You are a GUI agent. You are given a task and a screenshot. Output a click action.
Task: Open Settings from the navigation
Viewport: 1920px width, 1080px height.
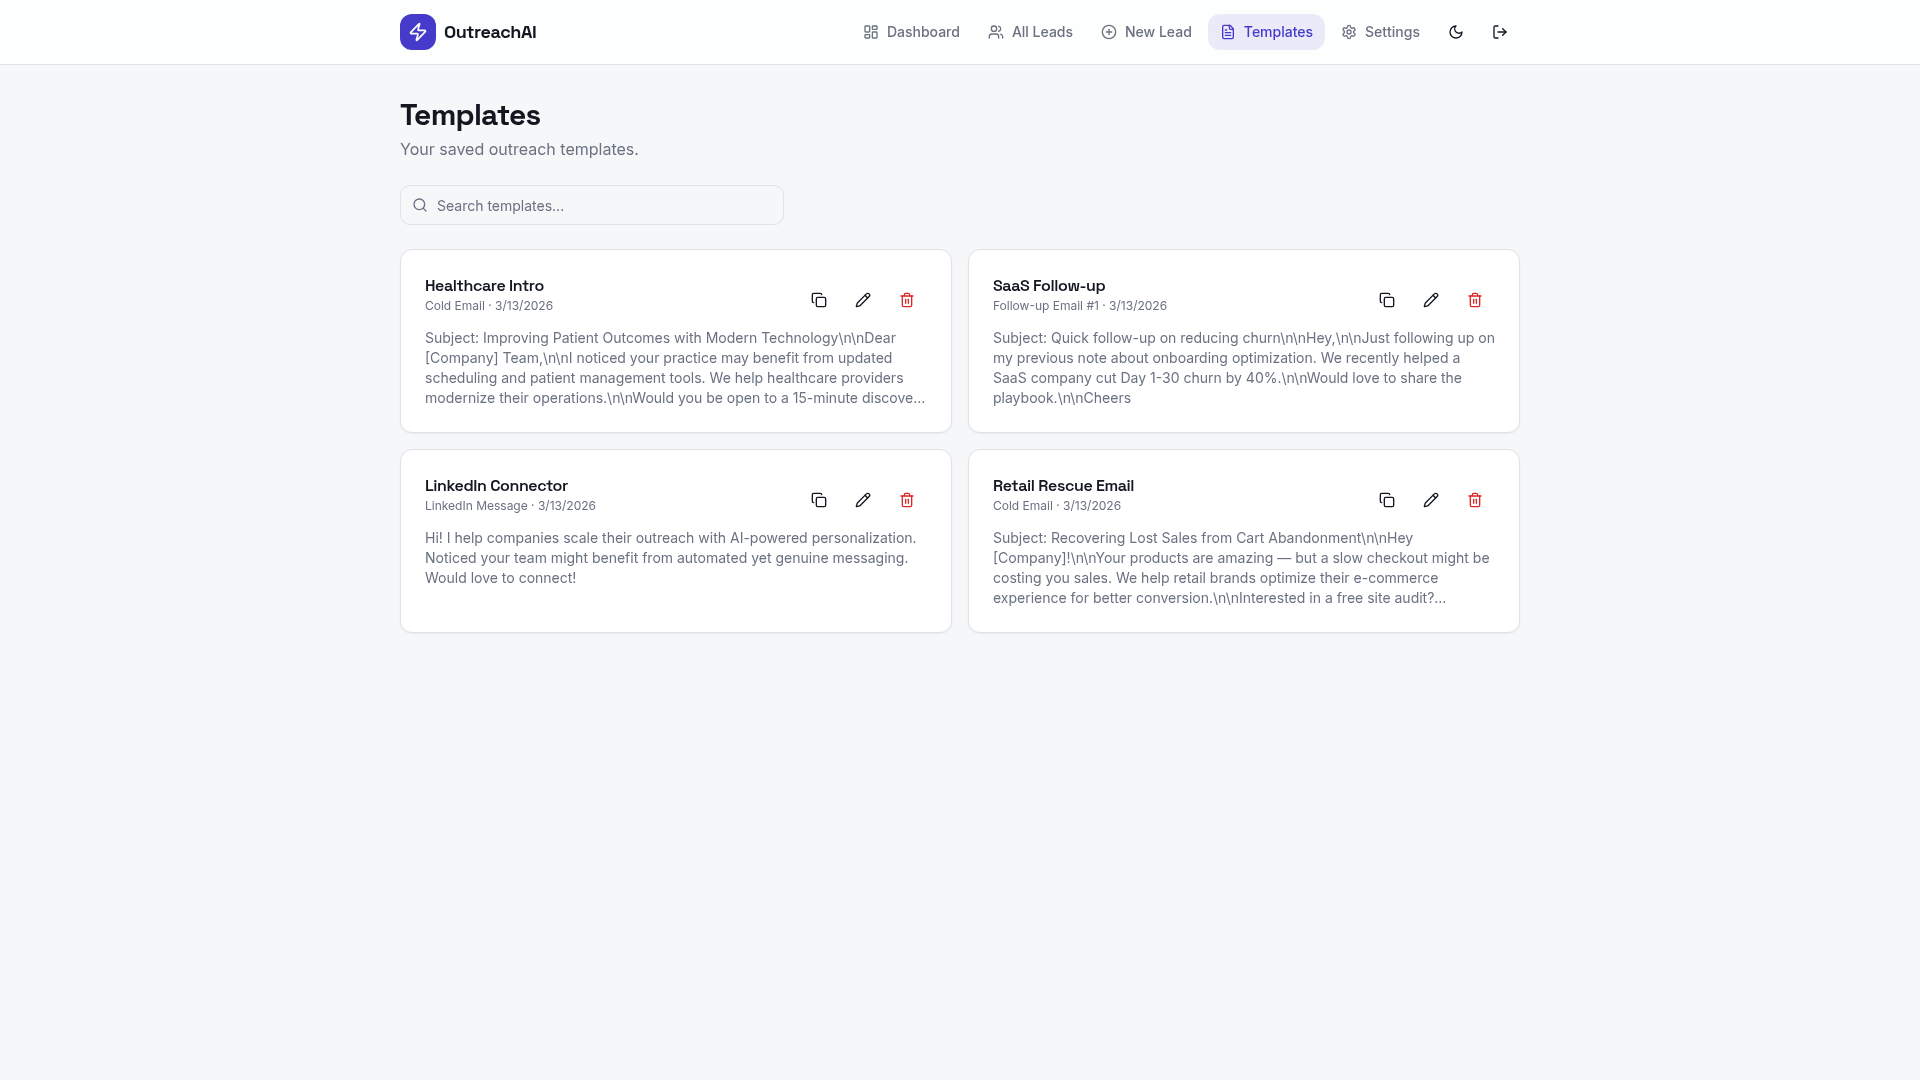pos(1380,32)
